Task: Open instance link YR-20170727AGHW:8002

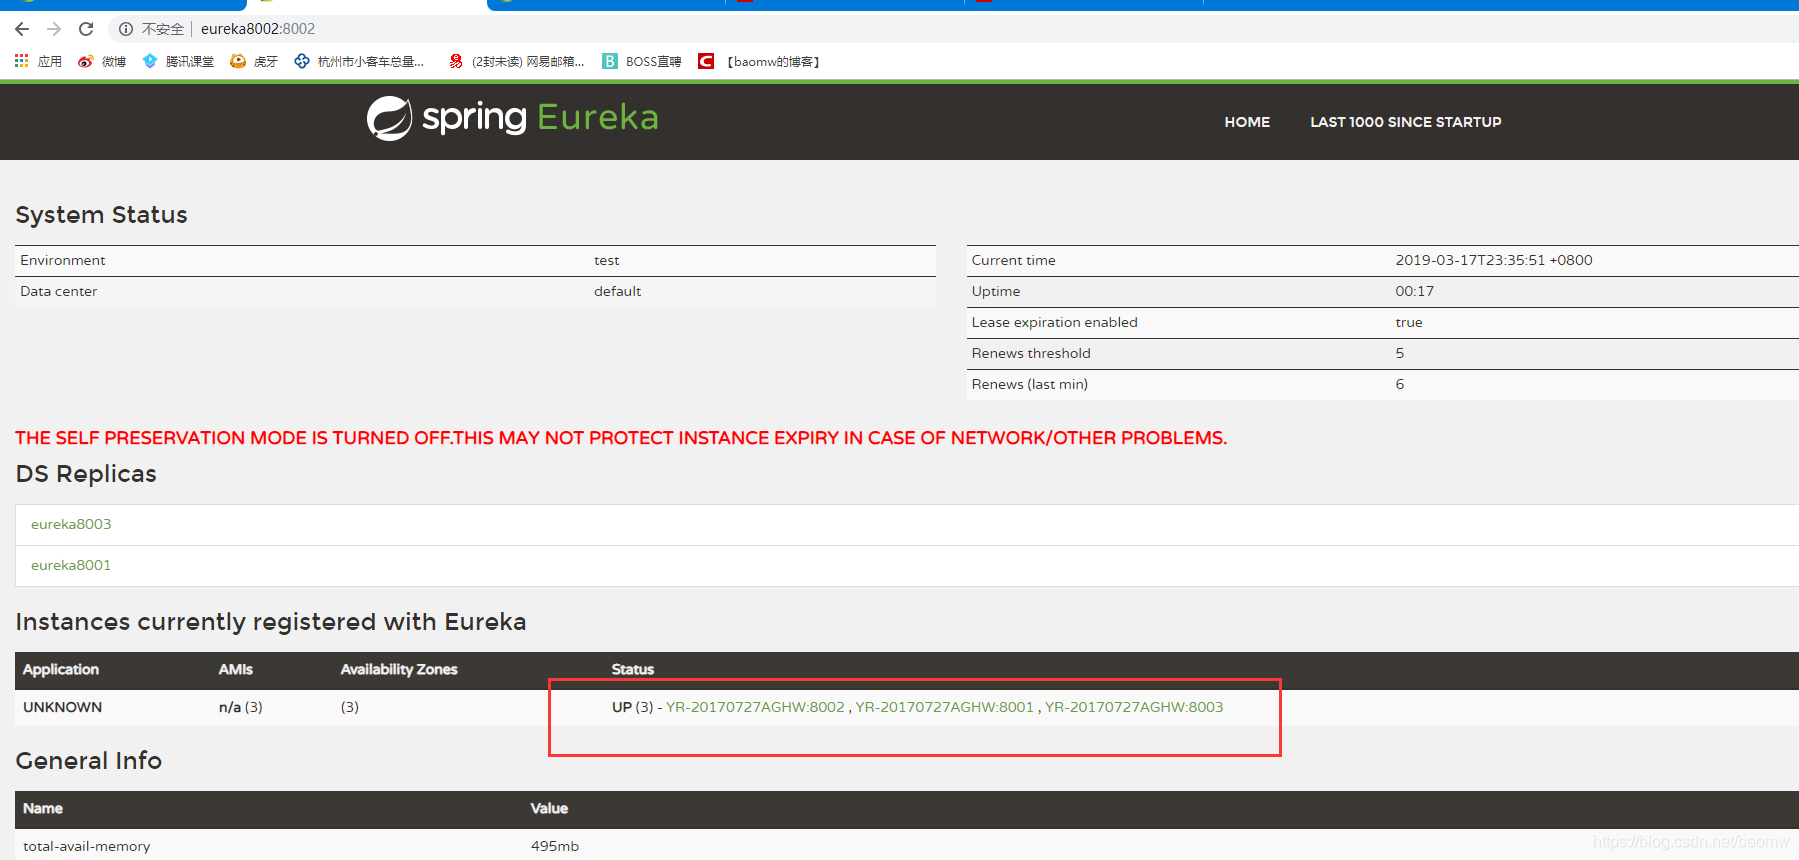Action: click(755, 707)
